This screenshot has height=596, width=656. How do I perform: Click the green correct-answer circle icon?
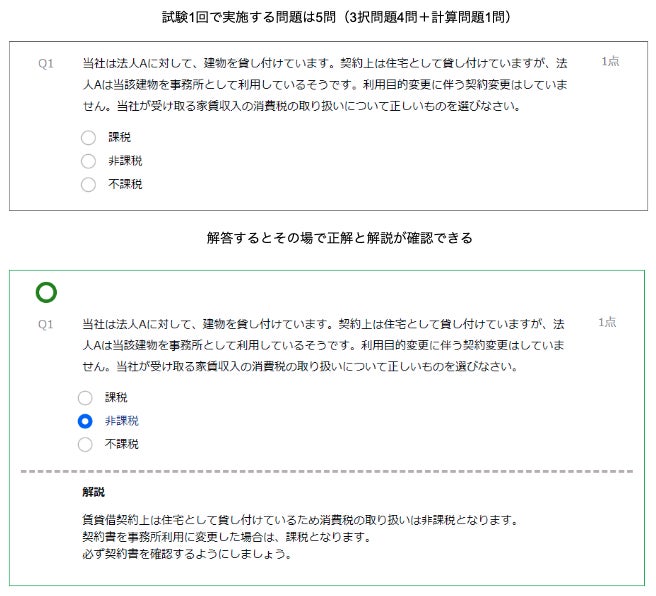[x=46, y=292]
